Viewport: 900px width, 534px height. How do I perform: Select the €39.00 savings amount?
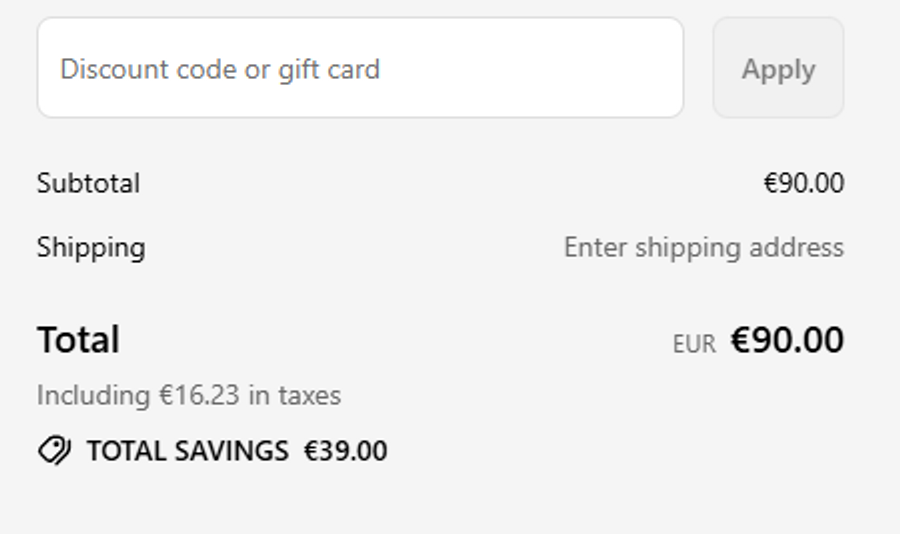pyautogui.click(x=345, y=451)
